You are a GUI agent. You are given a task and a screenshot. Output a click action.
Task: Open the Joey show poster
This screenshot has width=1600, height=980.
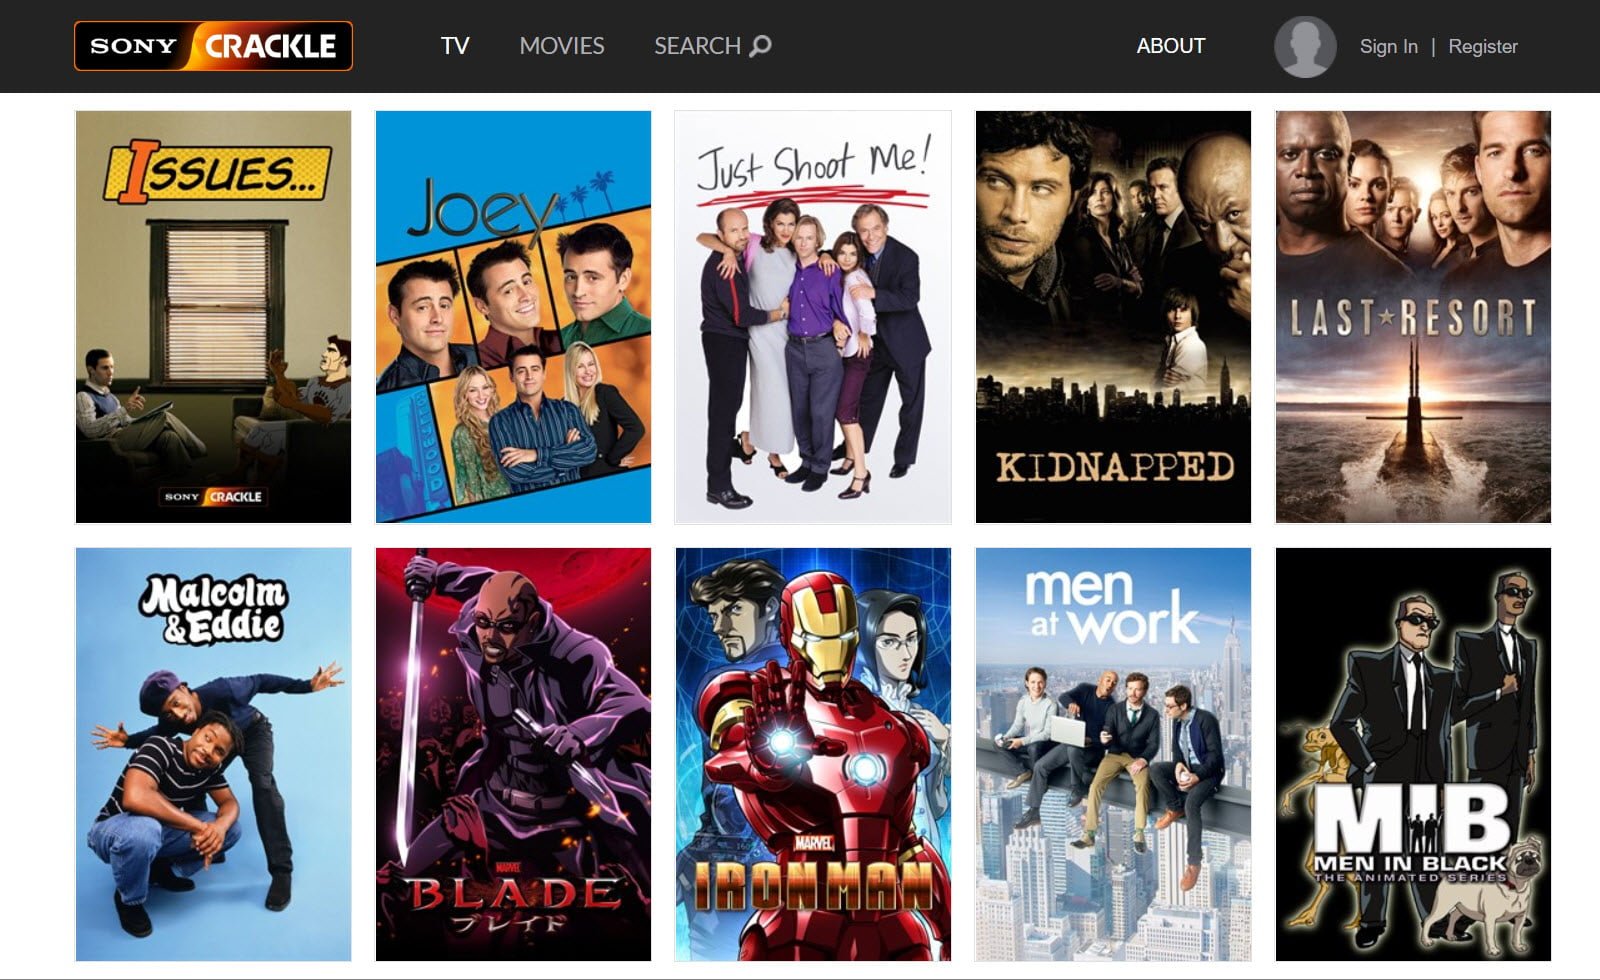tap(513, 317)
